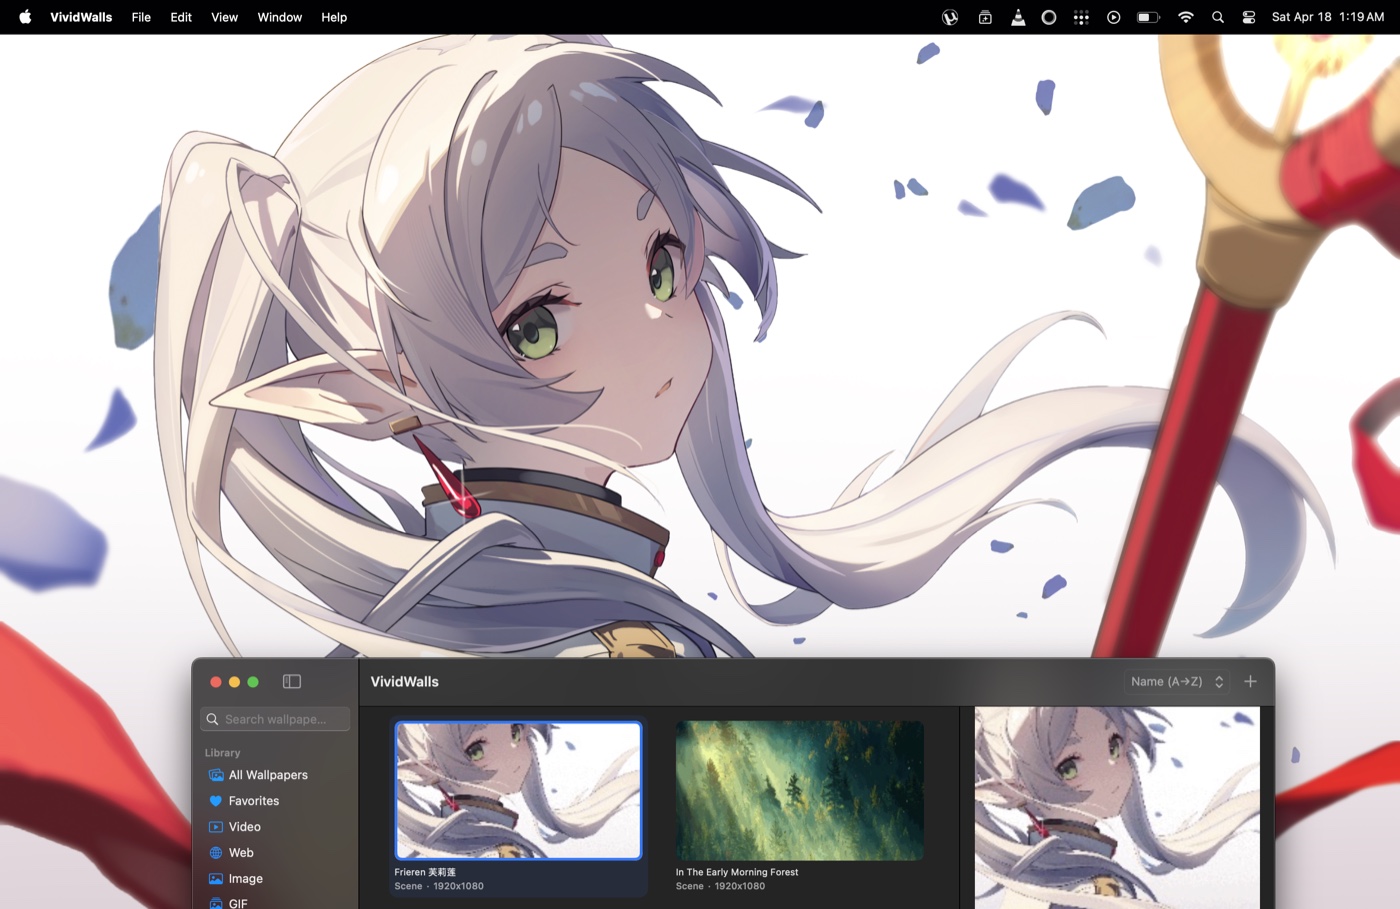Open the View menu
The height and width of the screenshot is (909, 1400).
click(x=224, y=17)
